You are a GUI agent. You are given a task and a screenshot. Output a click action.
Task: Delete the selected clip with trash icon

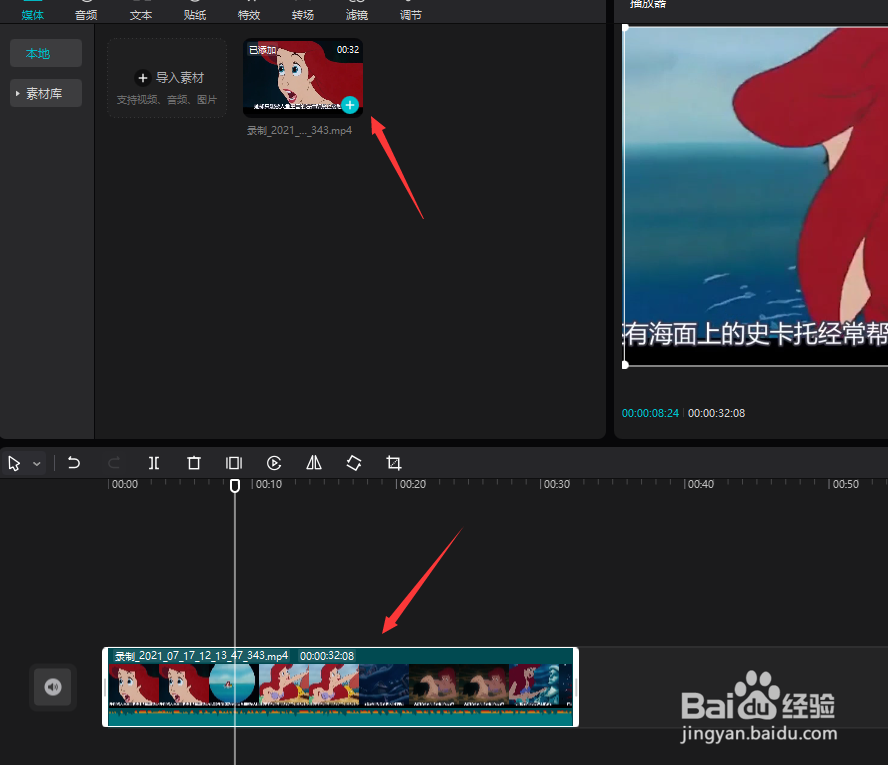click(194, 463)
